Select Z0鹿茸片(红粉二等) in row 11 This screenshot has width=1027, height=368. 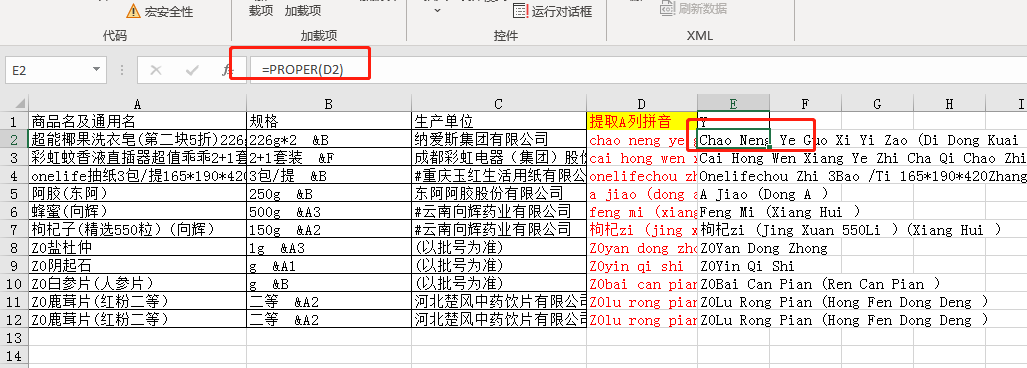click(x=138, y=302)
